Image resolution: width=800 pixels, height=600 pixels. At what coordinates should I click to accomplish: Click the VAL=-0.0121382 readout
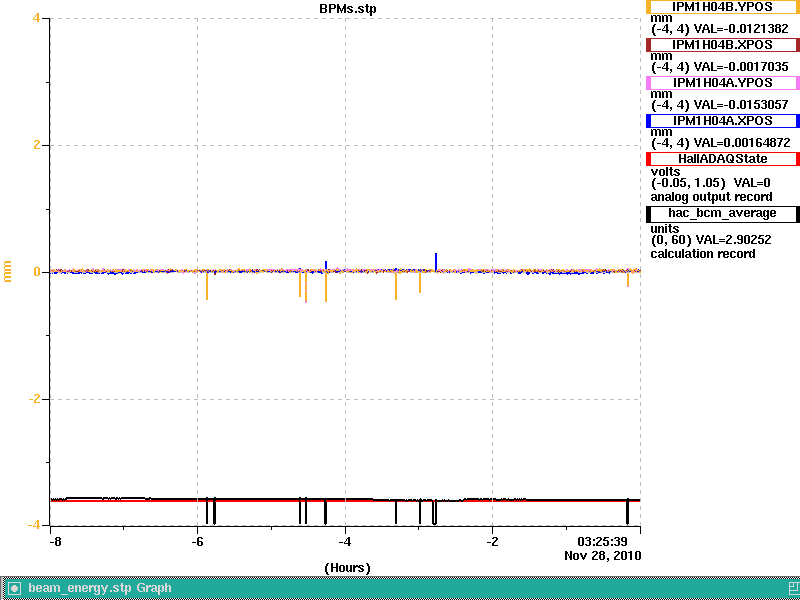(x=741, y=29)
